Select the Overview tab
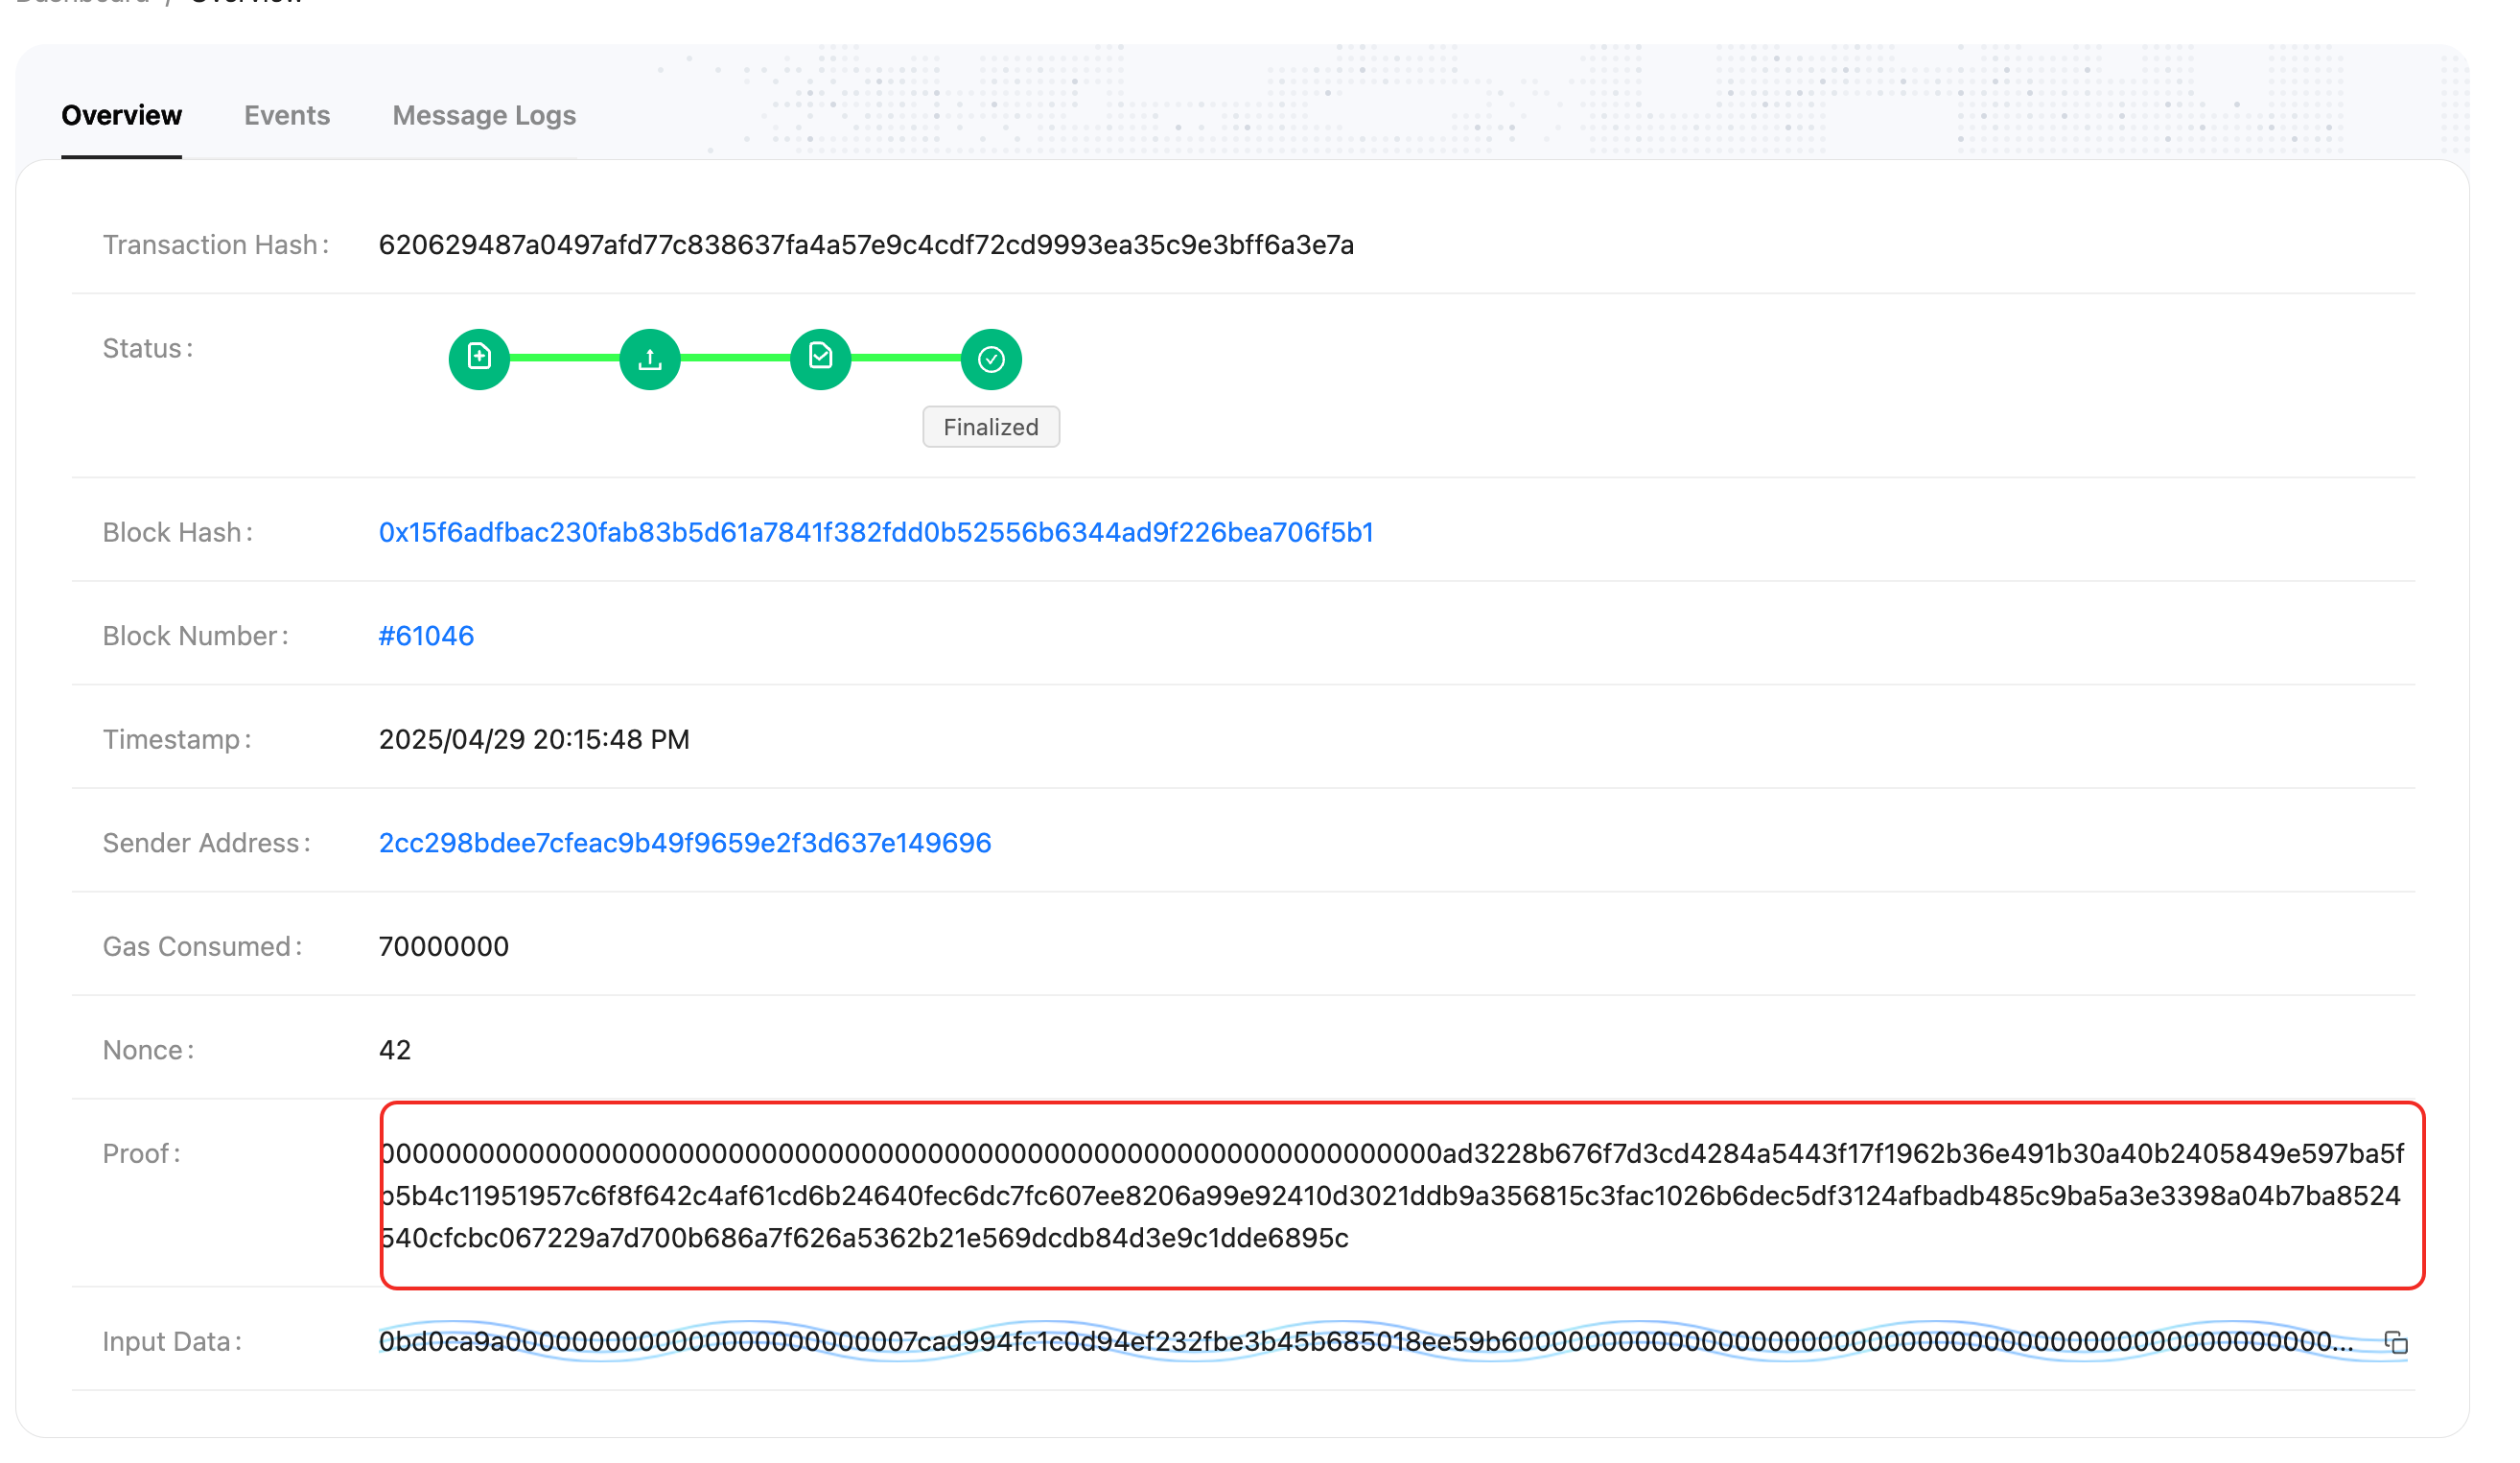This screenshot has height=1463, width=2520. pos(121,115)
